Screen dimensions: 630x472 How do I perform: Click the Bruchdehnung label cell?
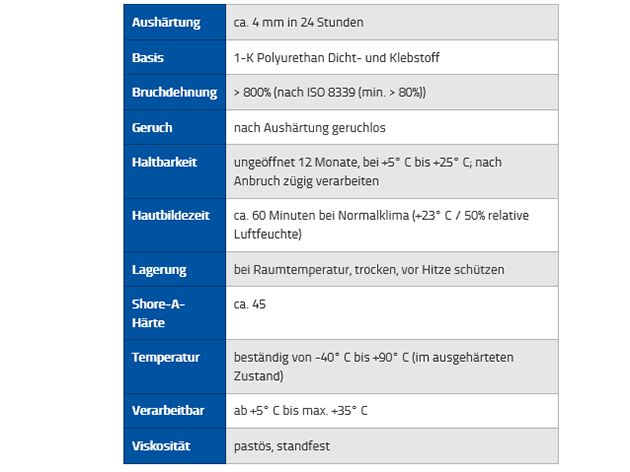pyautogui.click(x=175, y=92)
